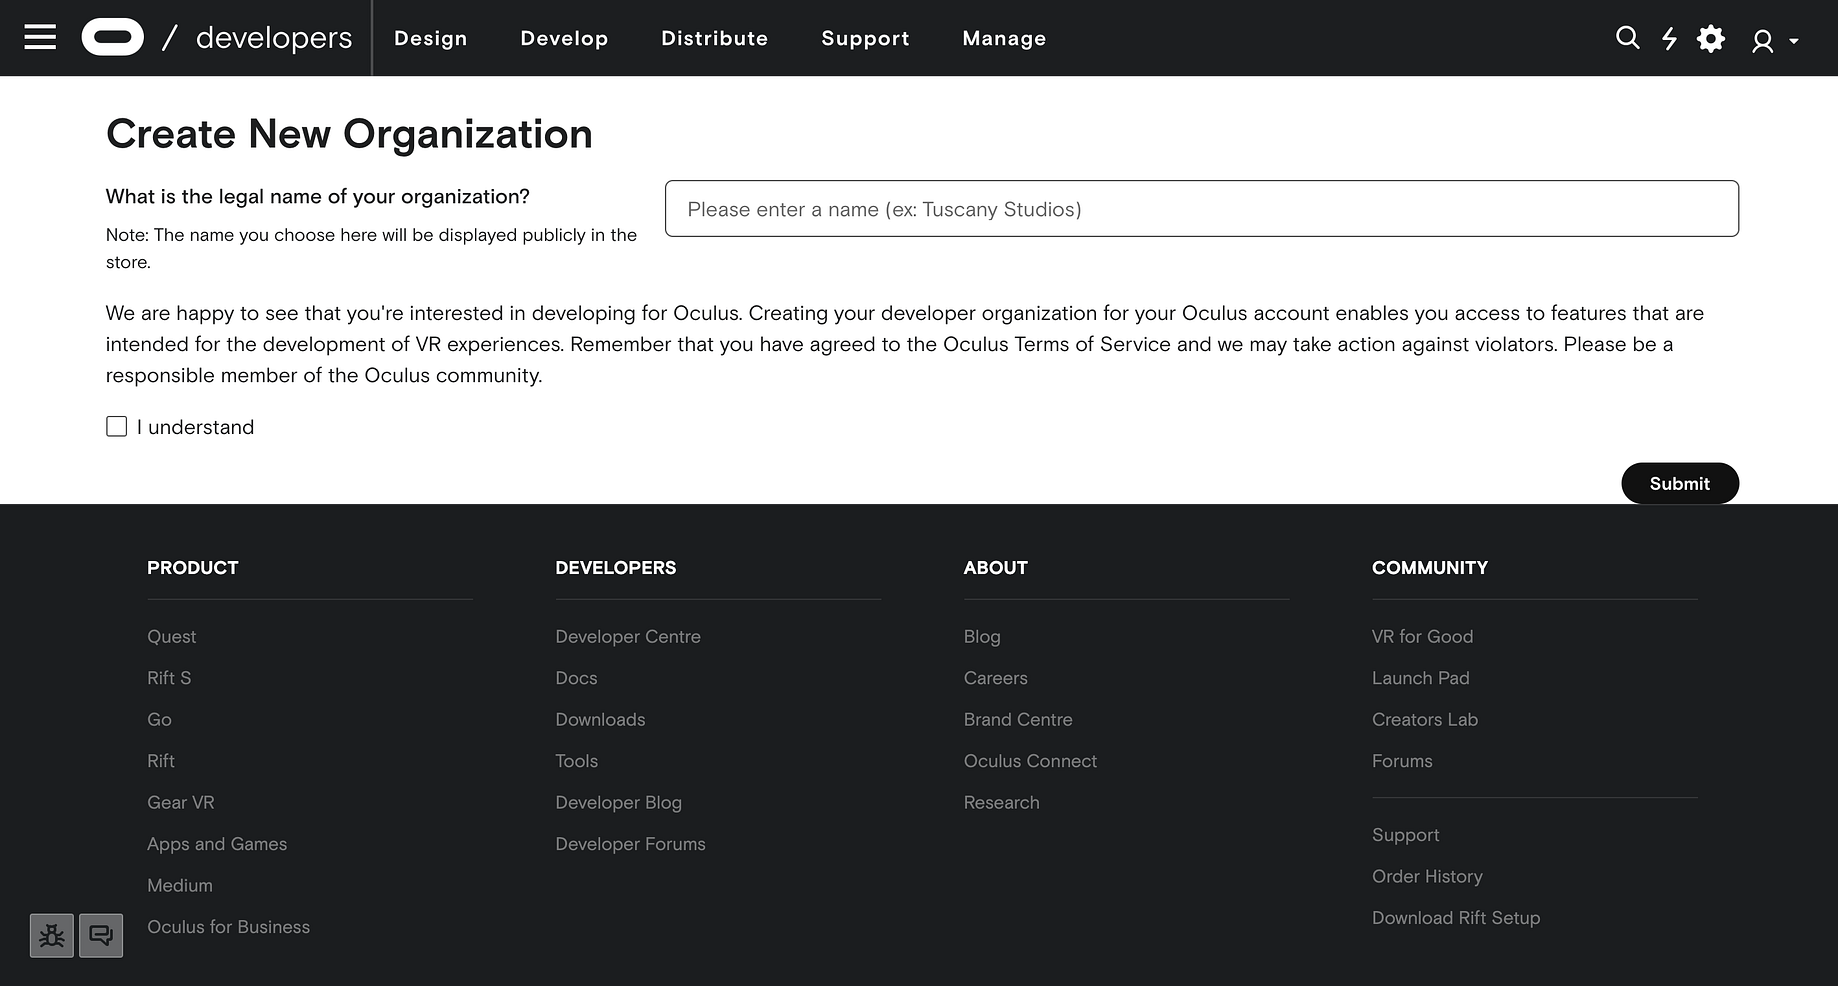The height and width of the screenshot is (986, 1838).
Task: Open the Support menu
Action: pos(866,38)
